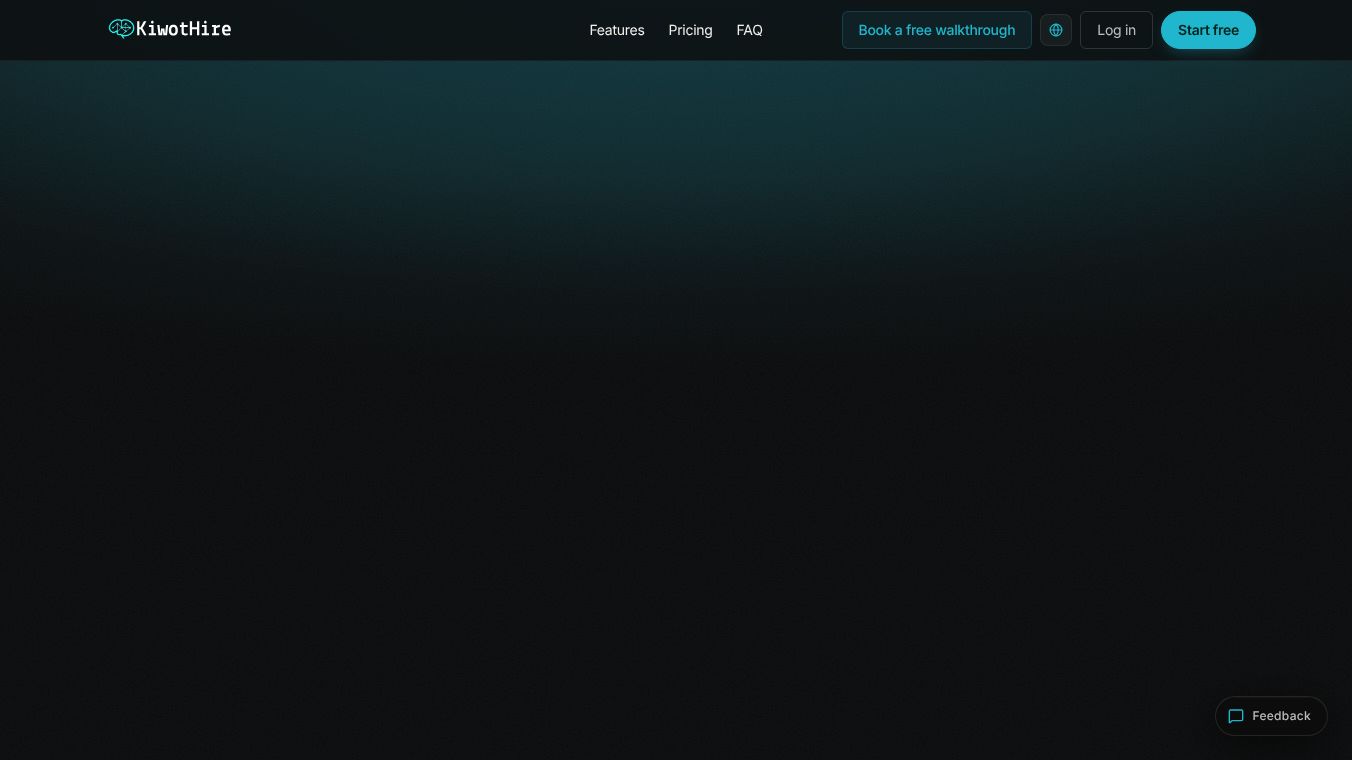Click the chat bubble icon in Feedback
The image size is (1352, 760).
point(1236,716)
